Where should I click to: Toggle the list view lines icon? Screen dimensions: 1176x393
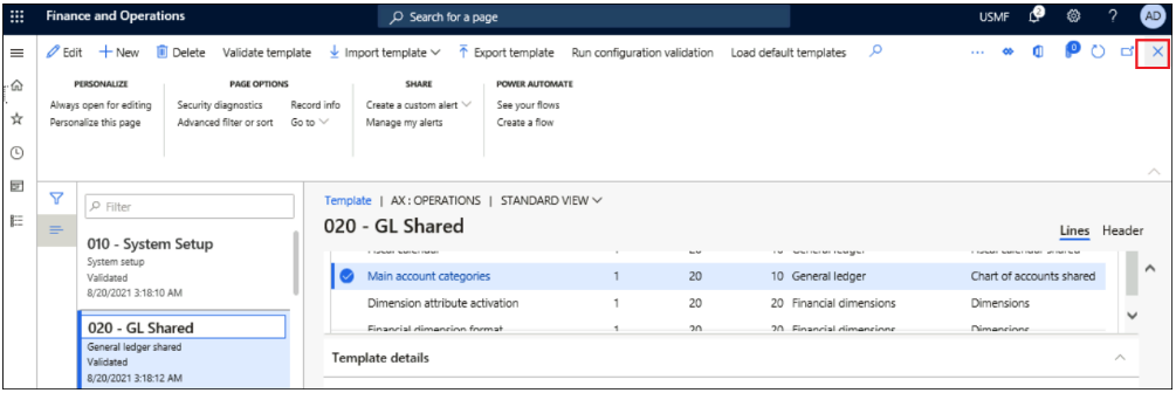coord(56,230)
